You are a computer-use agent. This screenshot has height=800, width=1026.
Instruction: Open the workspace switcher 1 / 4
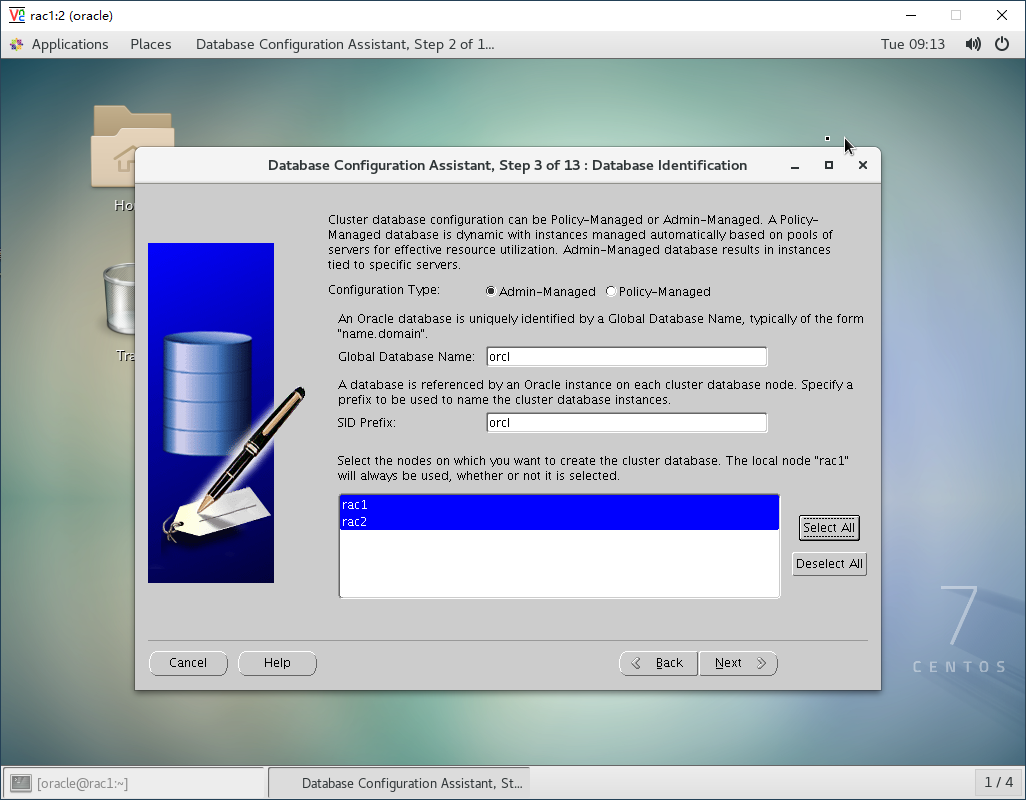coord(999,782)
